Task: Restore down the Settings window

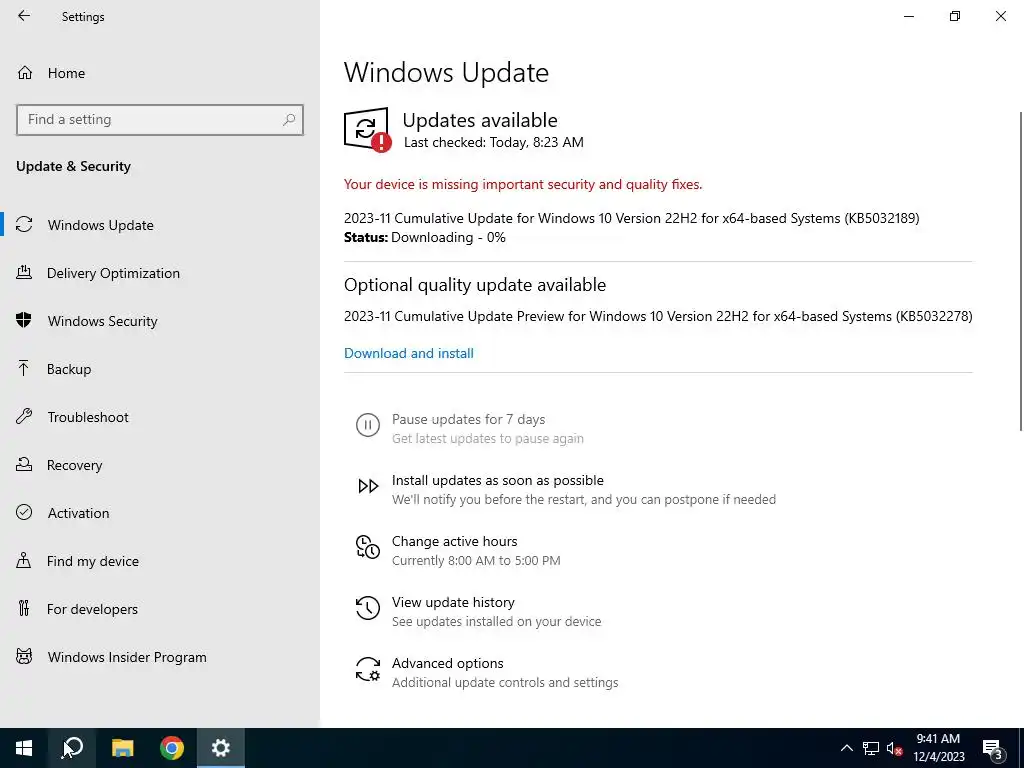Action: 955,16
